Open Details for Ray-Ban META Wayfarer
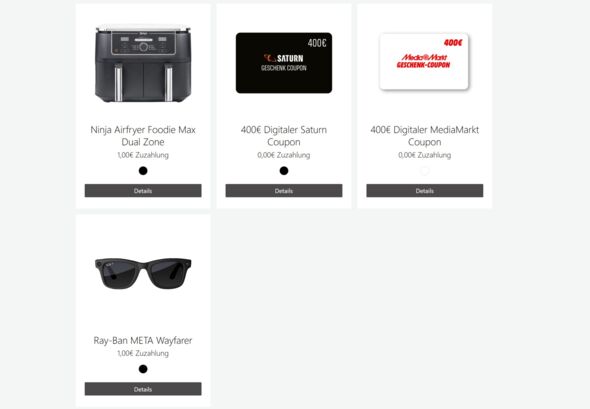 click(143, 389)
